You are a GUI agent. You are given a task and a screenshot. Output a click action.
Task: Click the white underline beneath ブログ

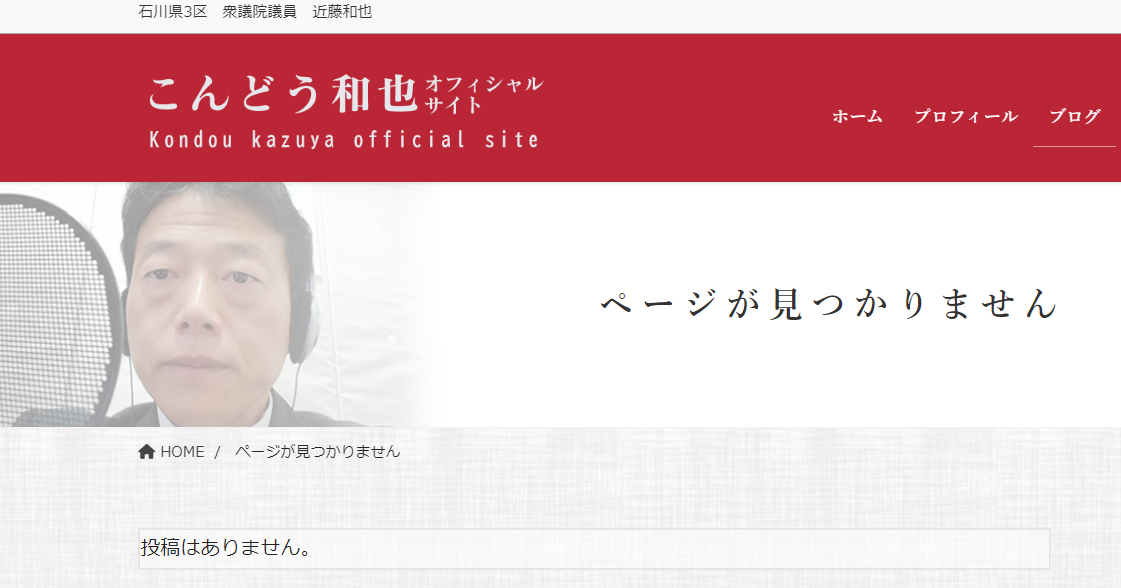click(x=1075, y=146)
